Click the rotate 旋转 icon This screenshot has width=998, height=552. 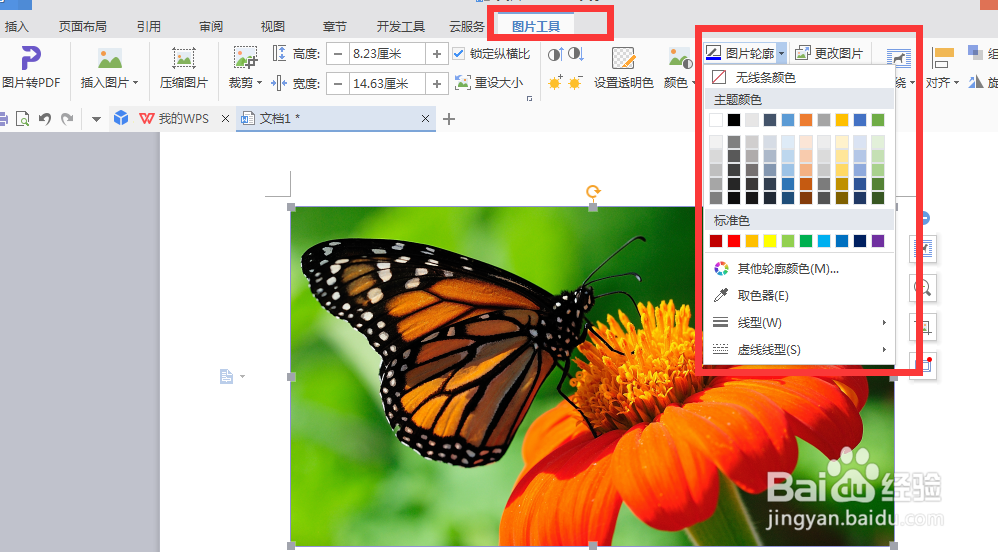click(x=976, y=82)
